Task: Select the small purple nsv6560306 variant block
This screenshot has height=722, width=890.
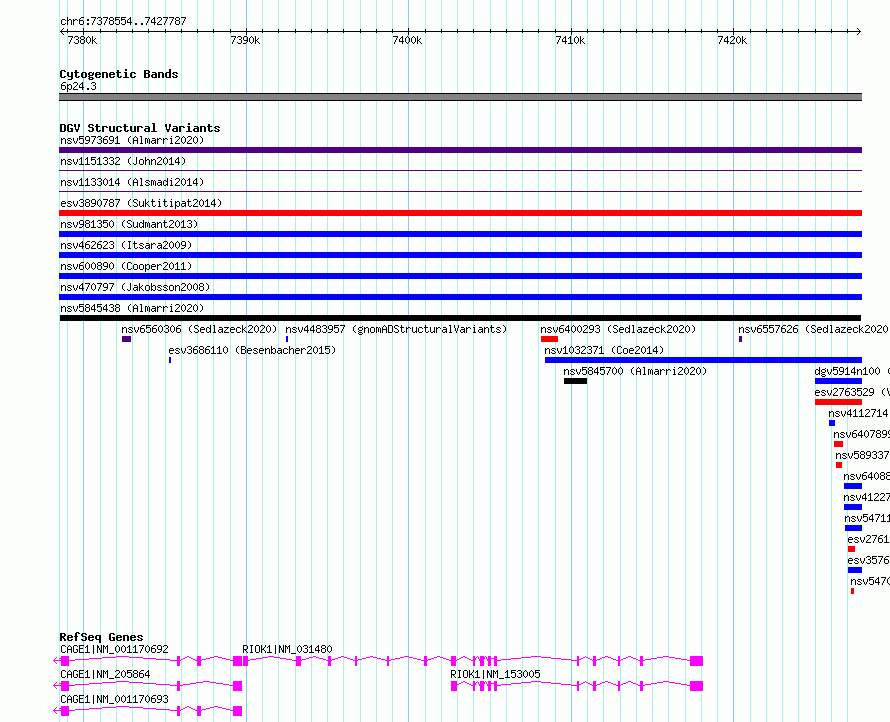Action: pos(126,339)
